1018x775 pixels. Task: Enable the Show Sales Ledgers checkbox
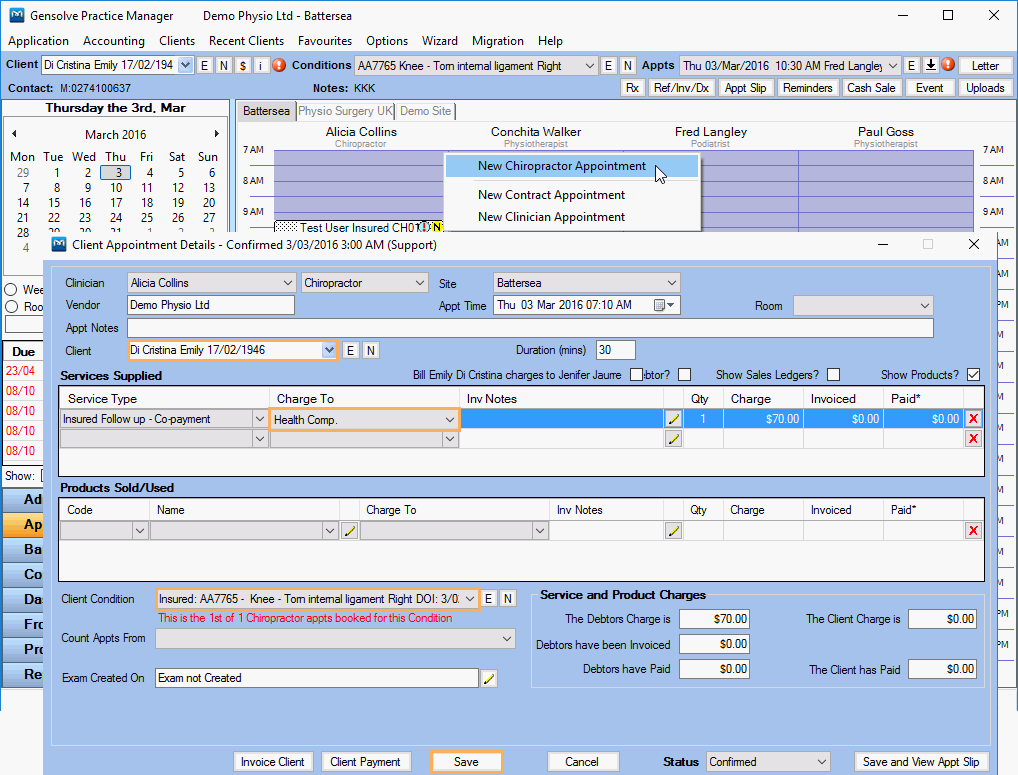click(833, 372)
